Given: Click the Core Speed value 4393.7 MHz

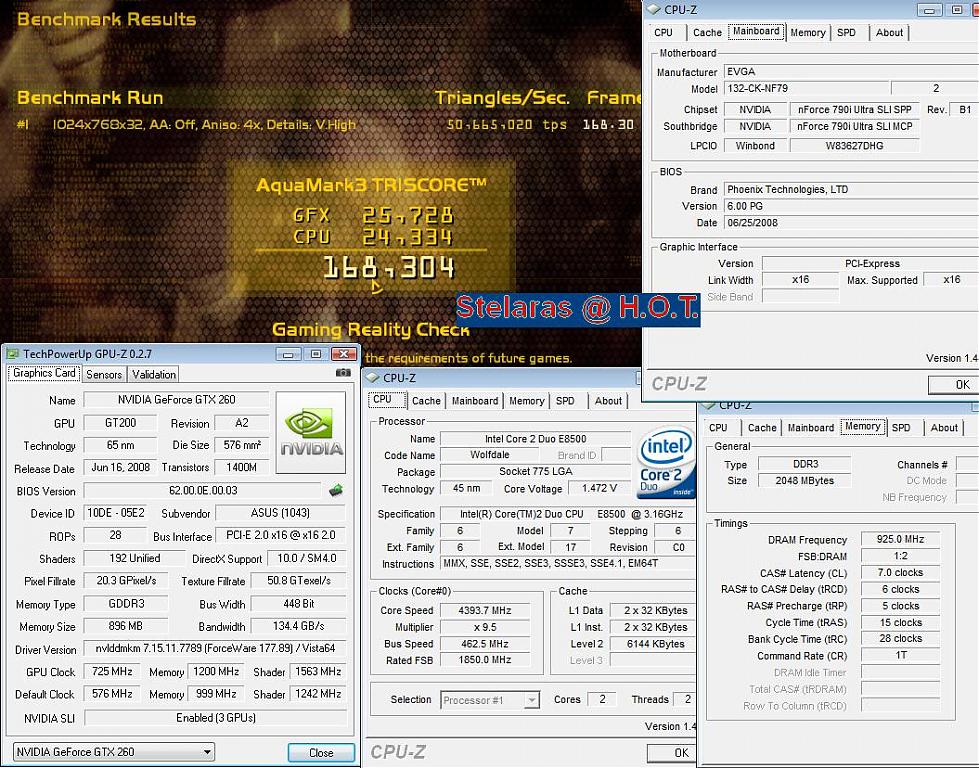Looking at the screenshot, I should [485, 611].
